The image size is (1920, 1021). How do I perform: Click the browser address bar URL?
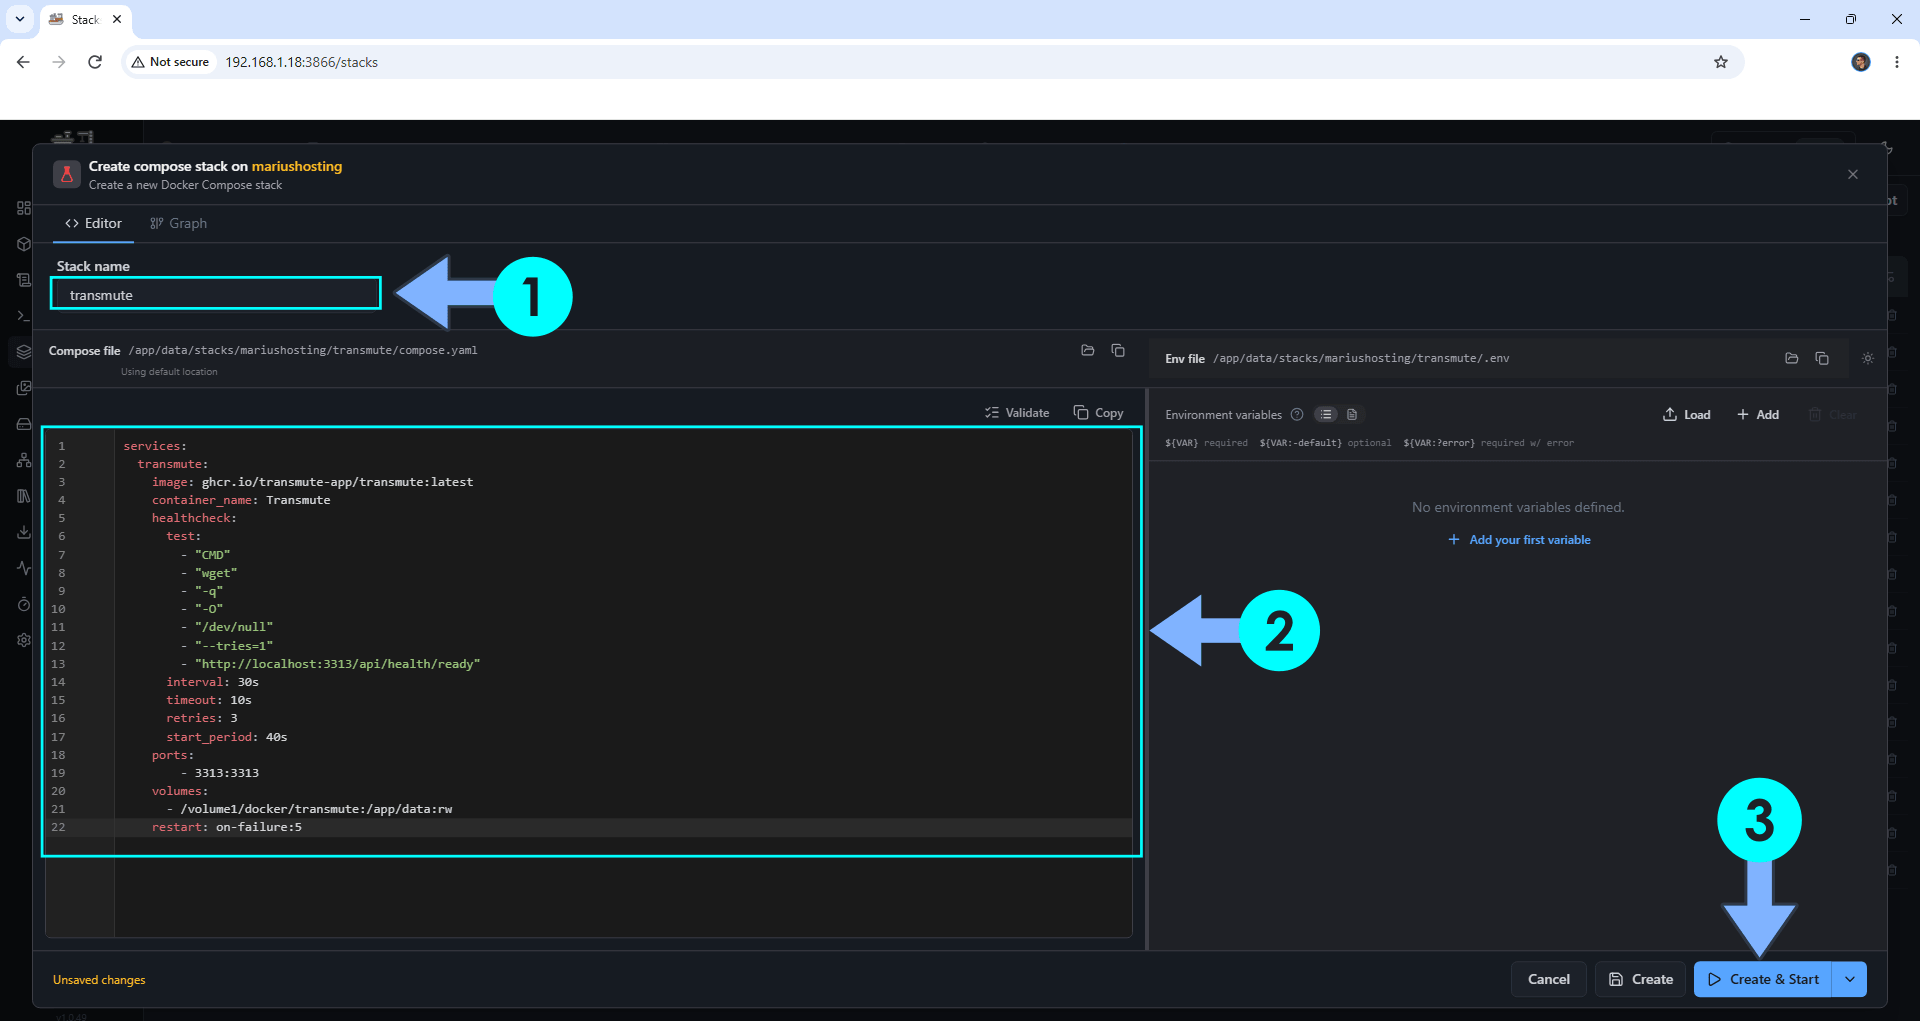[301, 62]
